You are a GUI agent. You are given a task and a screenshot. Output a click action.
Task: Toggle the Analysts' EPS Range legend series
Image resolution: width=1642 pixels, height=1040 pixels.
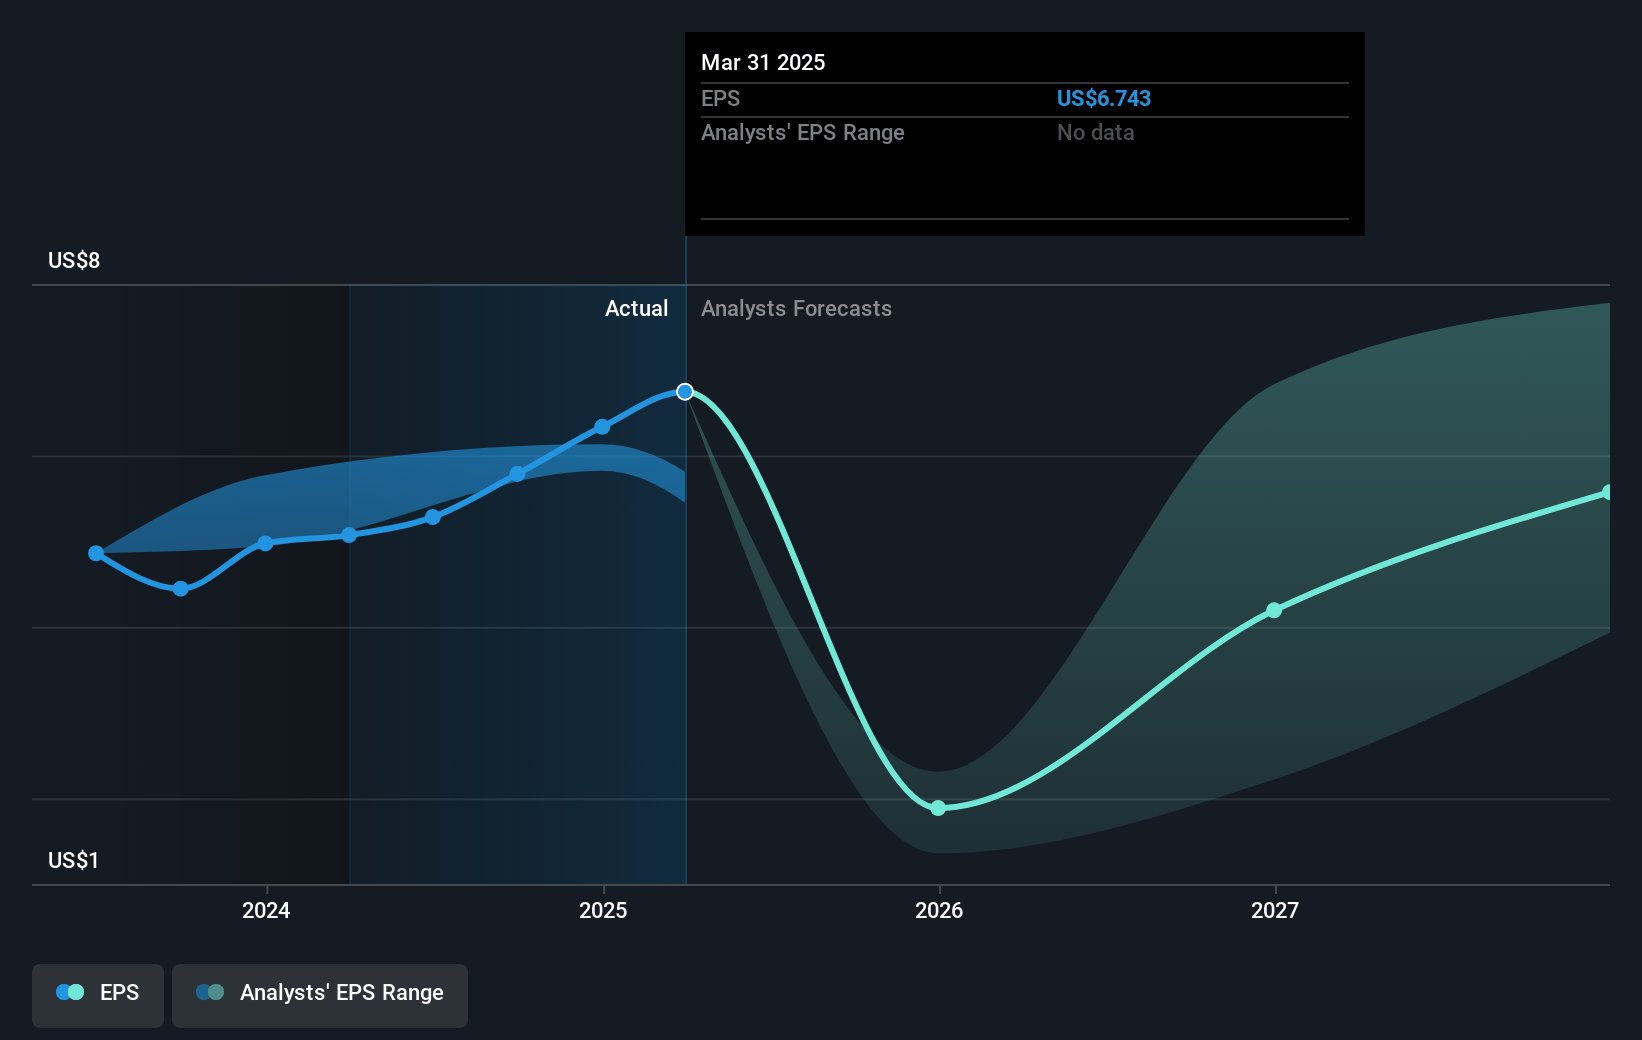(320, 995)
